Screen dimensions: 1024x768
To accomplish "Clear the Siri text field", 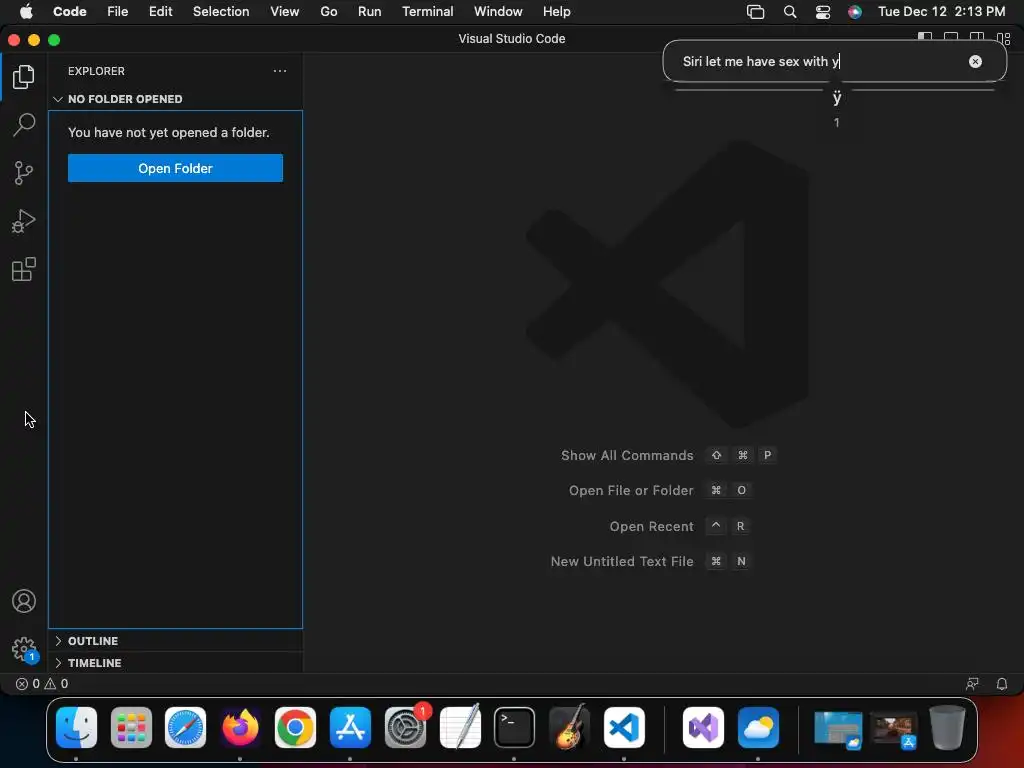I will coord(975,61).
